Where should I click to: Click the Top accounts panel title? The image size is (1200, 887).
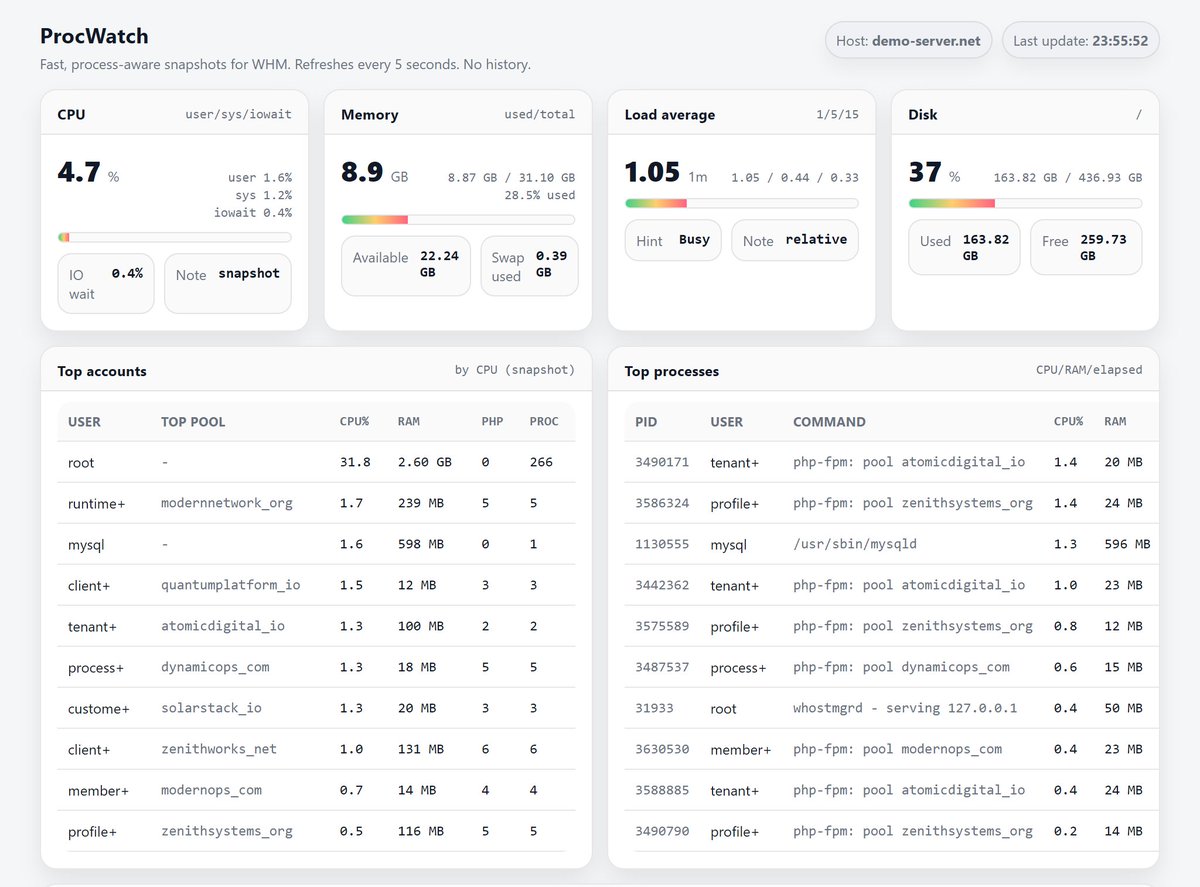point(101,370)
